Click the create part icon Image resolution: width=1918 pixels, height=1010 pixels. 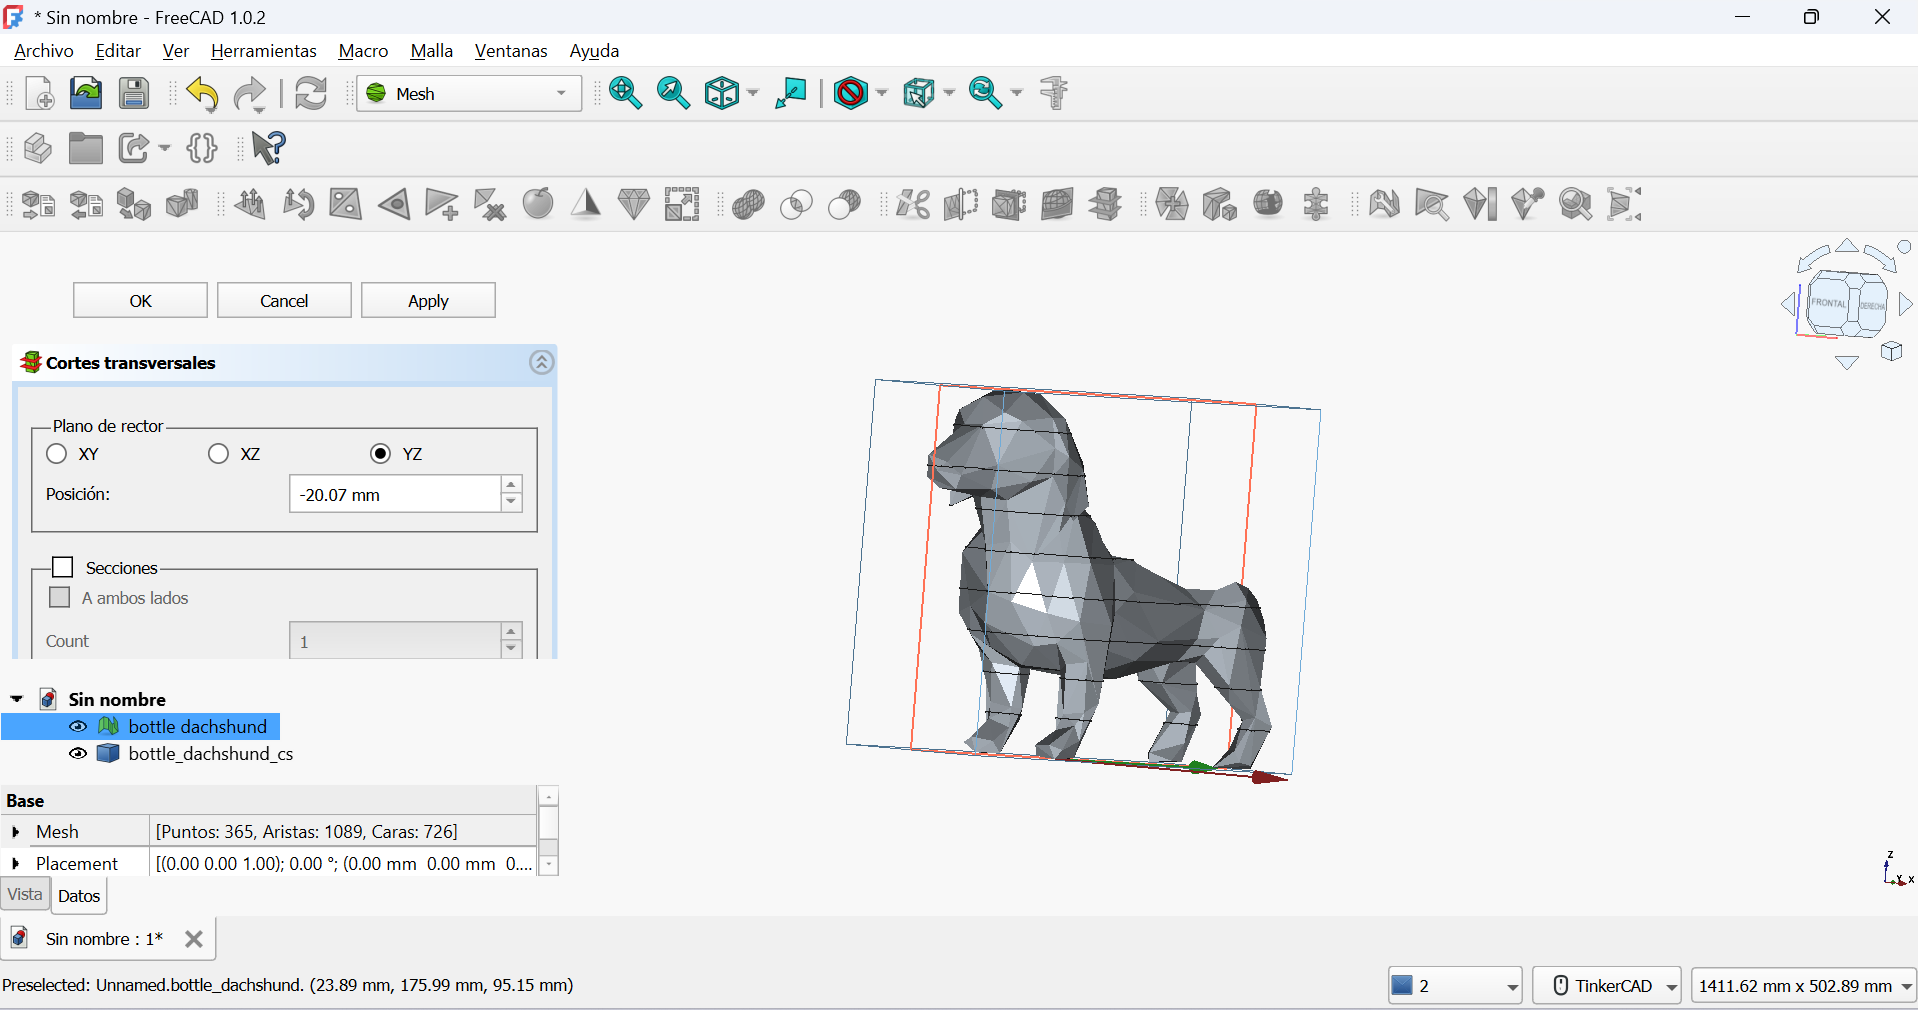[x=38, y=148]
